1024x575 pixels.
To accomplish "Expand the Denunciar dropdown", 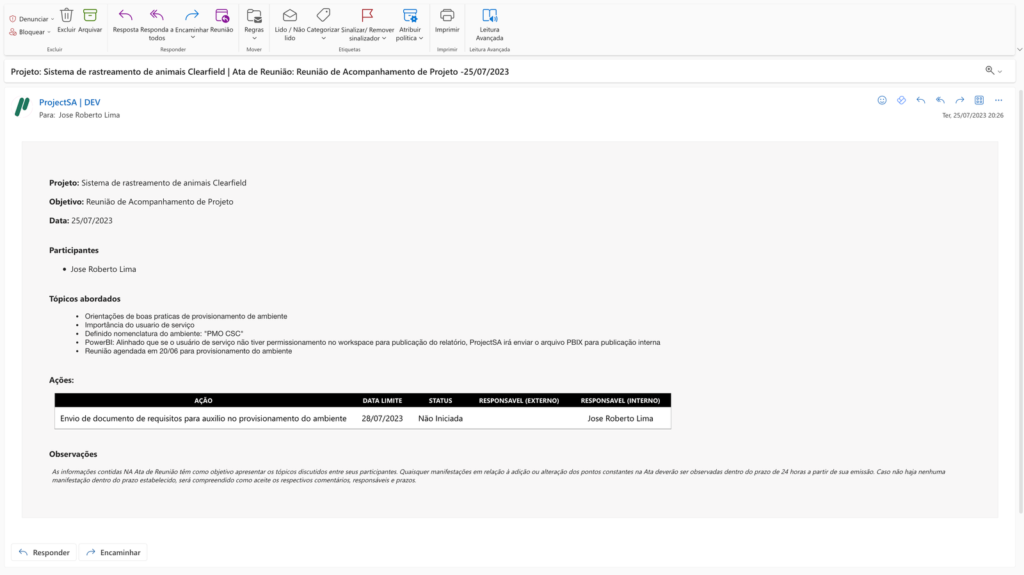I will [31, 19].
